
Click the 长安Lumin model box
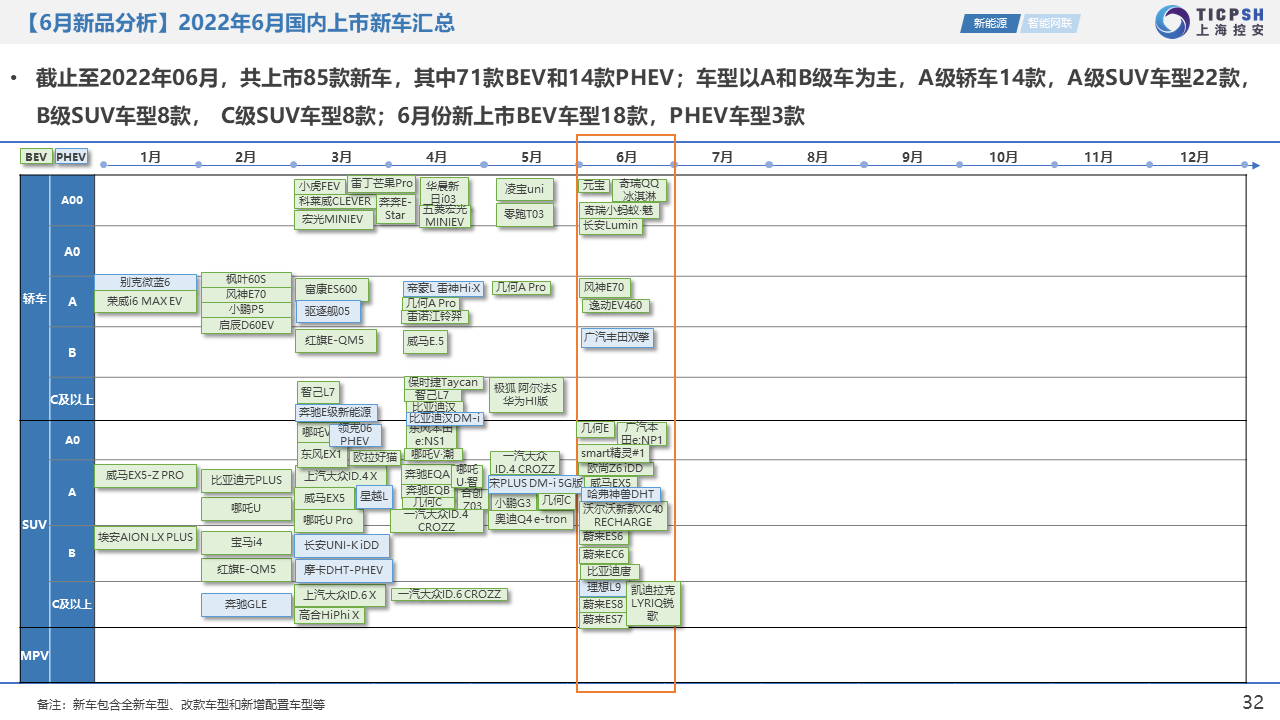[610, 226]
